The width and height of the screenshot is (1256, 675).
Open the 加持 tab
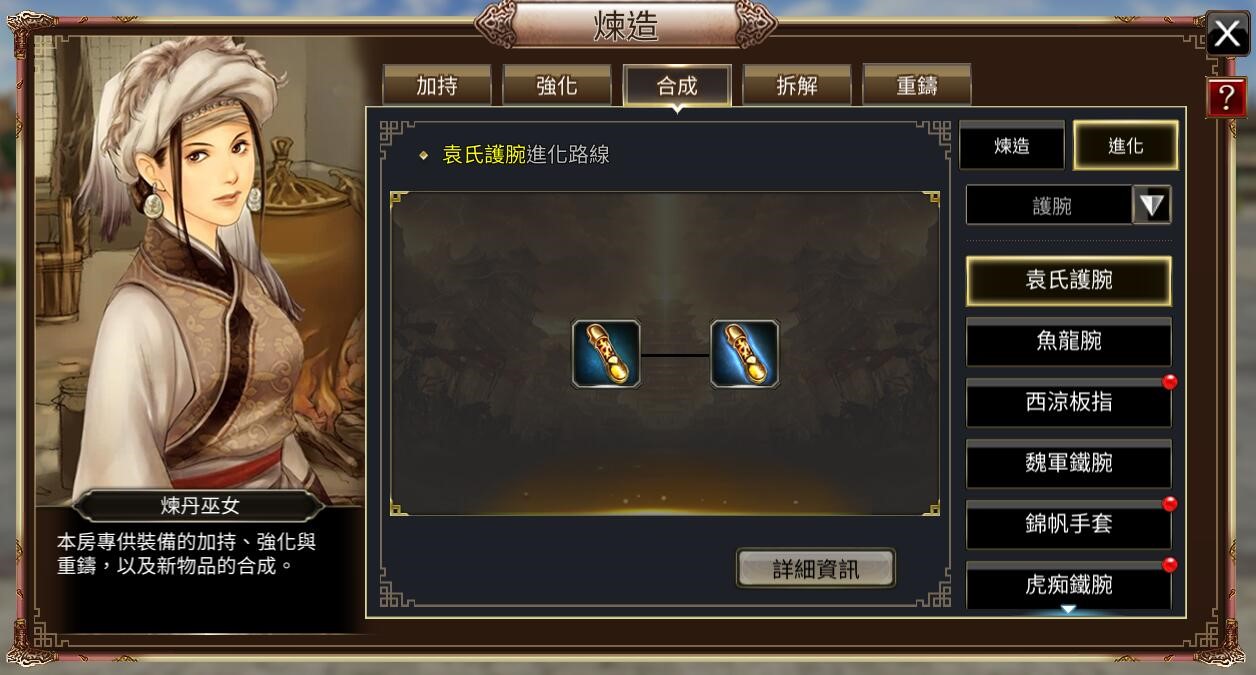click(x=437, y=86)
